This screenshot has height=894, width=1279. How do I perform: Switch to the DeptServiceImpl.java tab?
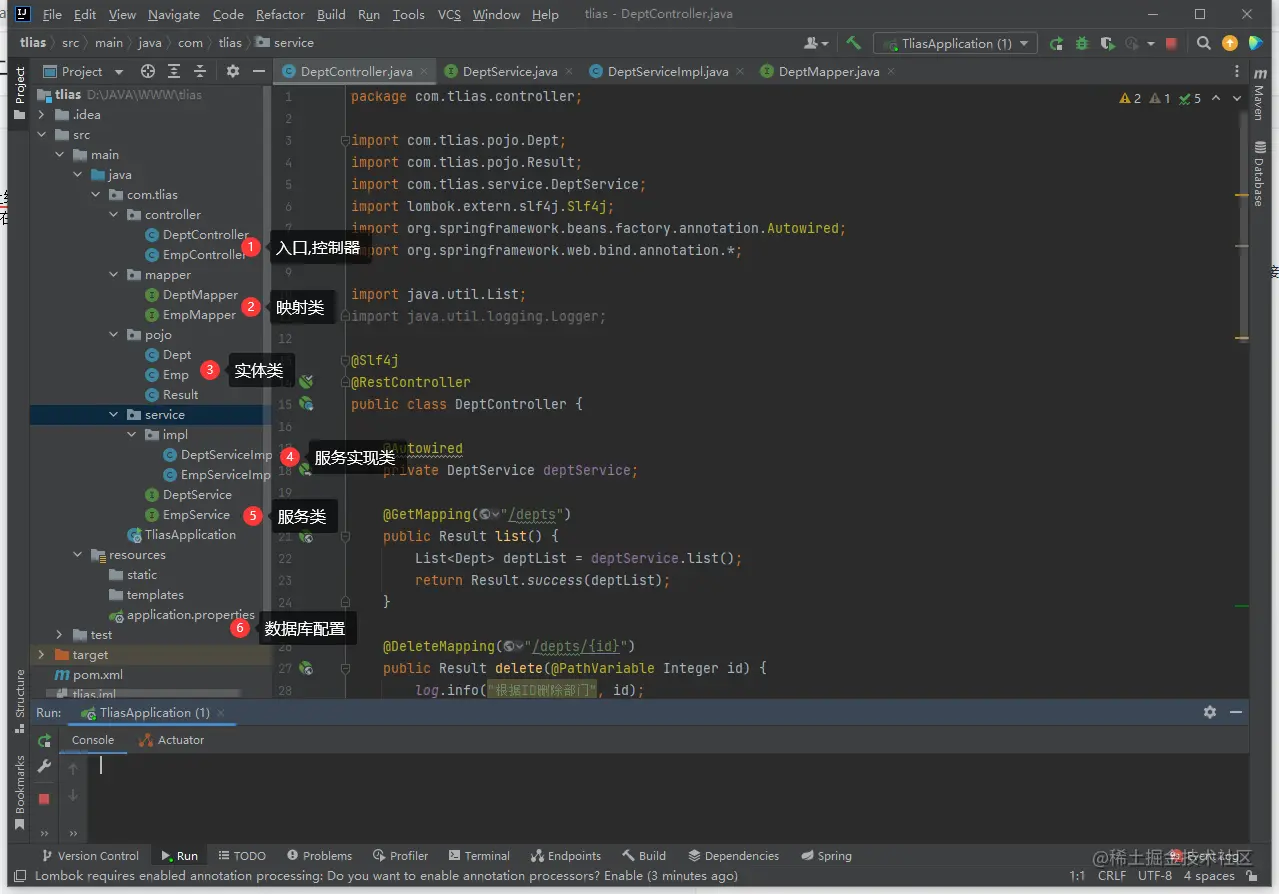pyautogui.click(x=667, y=72)
